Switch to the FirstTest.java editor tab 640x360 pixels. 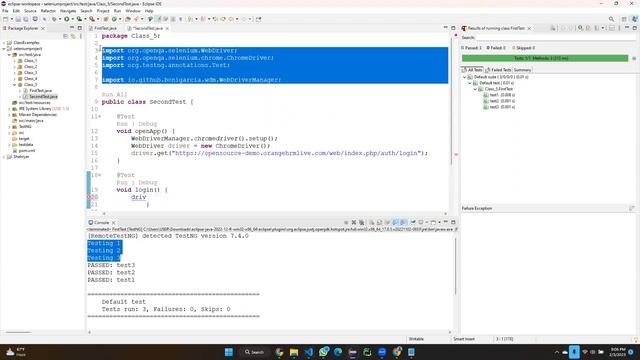pos(104,28)
